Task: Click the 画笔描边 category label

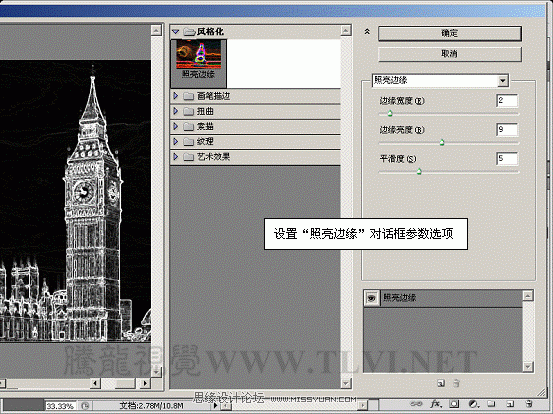Action: (213, 96)
